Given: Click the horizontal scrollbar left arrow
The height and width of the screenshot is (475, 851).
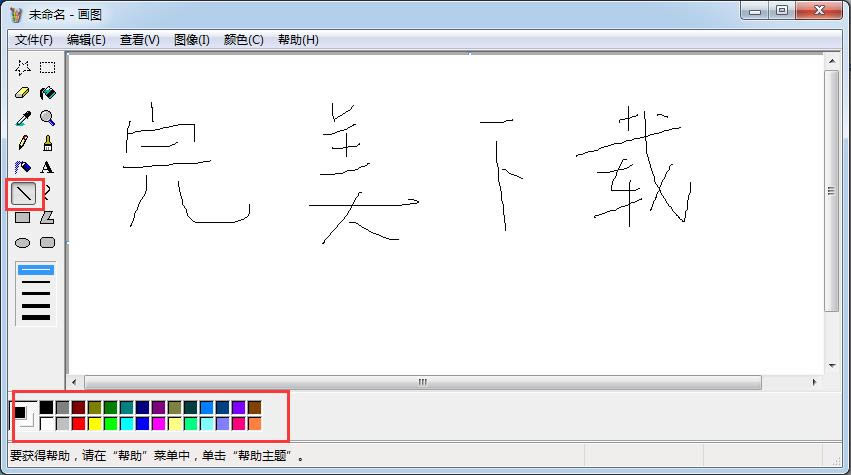Looking at the screenshot, I should pos(74,382).
